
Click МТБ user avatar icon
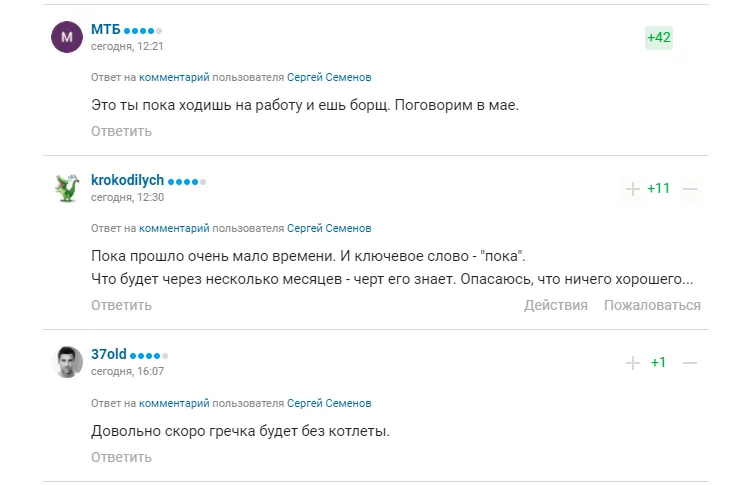(x=67, y=38)
